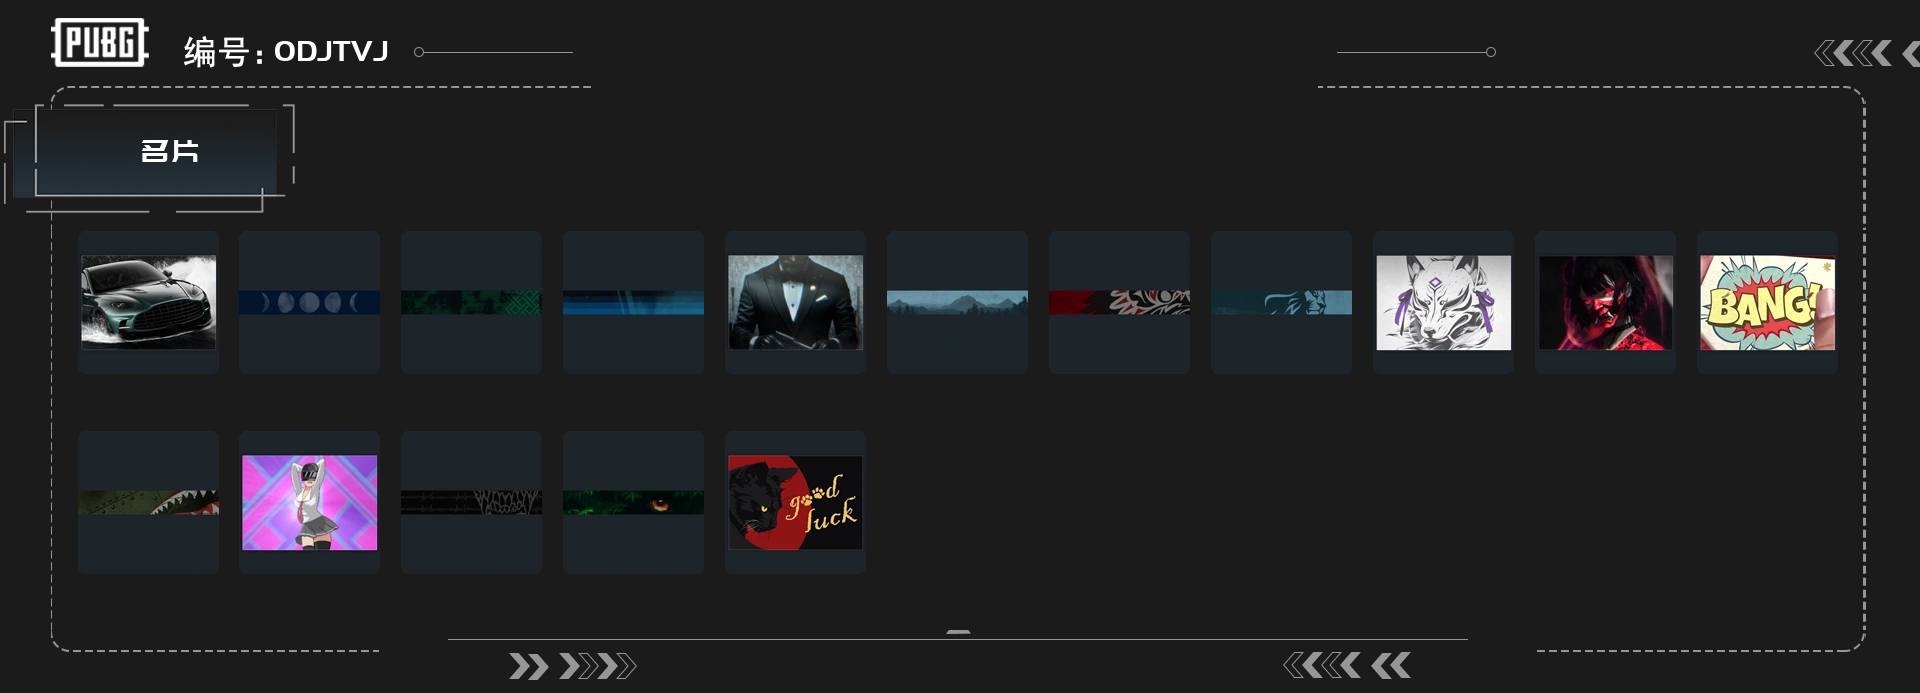Select the shark teeth banner nameplate

(148, 502)
